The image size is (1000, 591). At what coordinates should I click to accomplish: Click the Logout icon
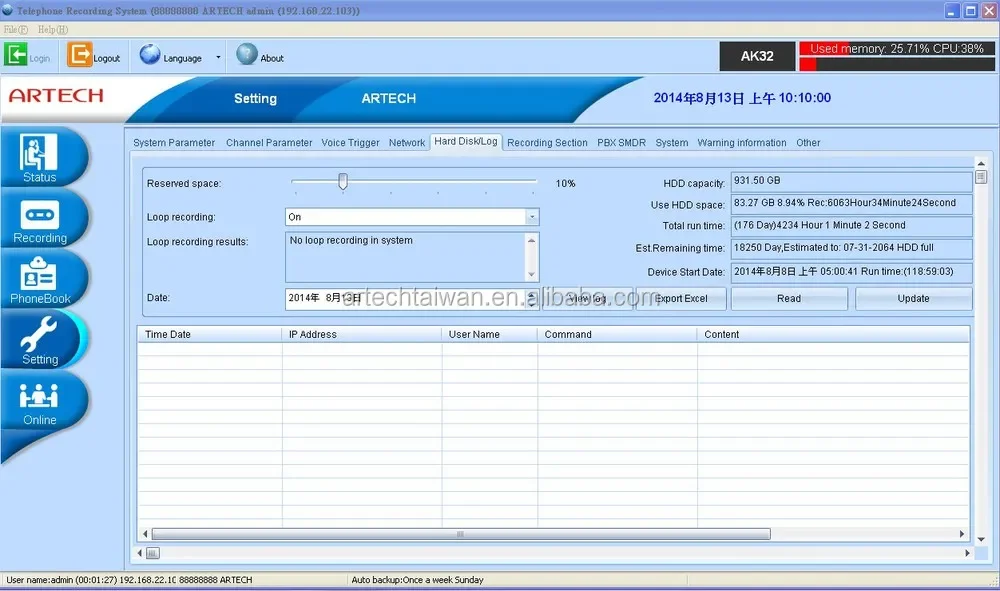(93, 56)
